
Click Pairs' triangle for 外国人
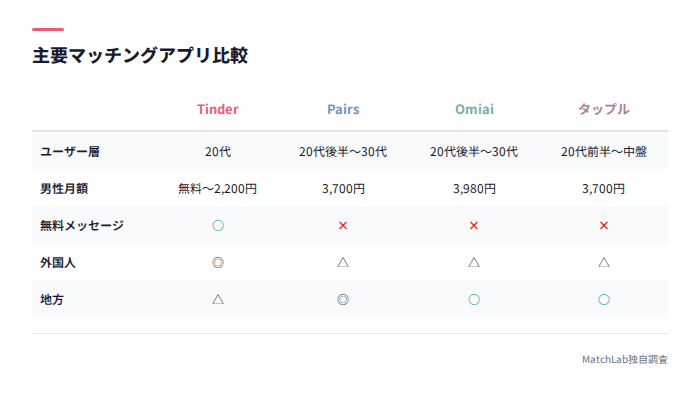343,262
